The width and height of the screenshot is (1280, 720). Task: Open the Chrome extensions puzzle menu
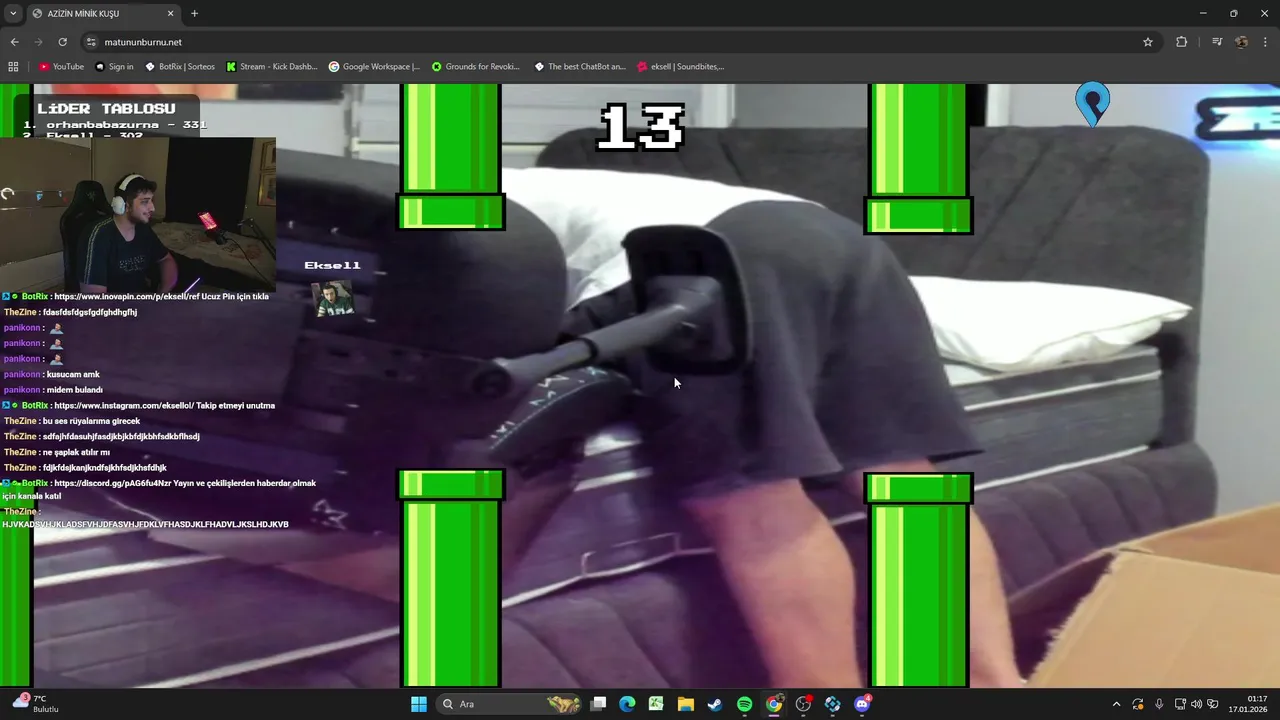pos(1181,42)
